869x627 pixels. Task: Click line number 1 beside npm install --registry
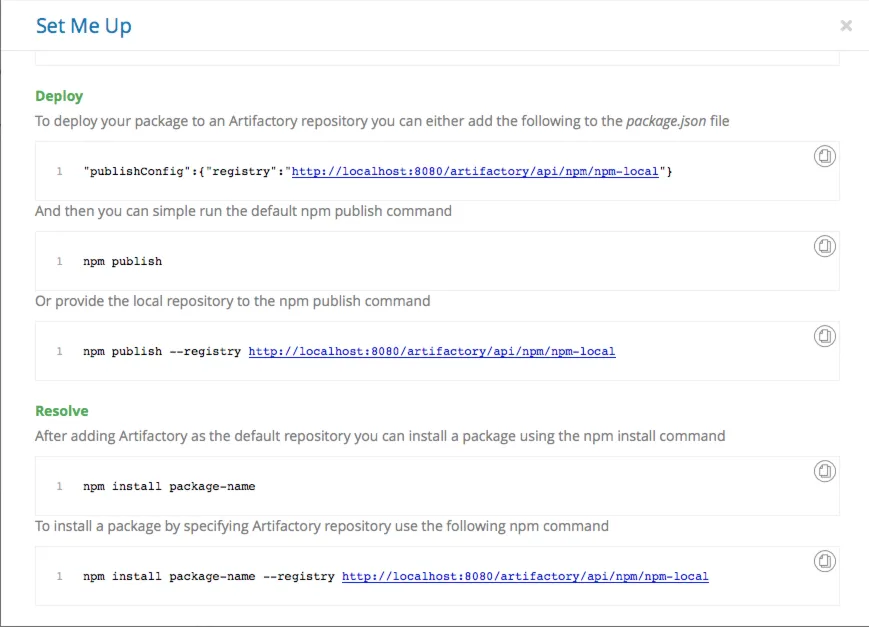point(59,577)
